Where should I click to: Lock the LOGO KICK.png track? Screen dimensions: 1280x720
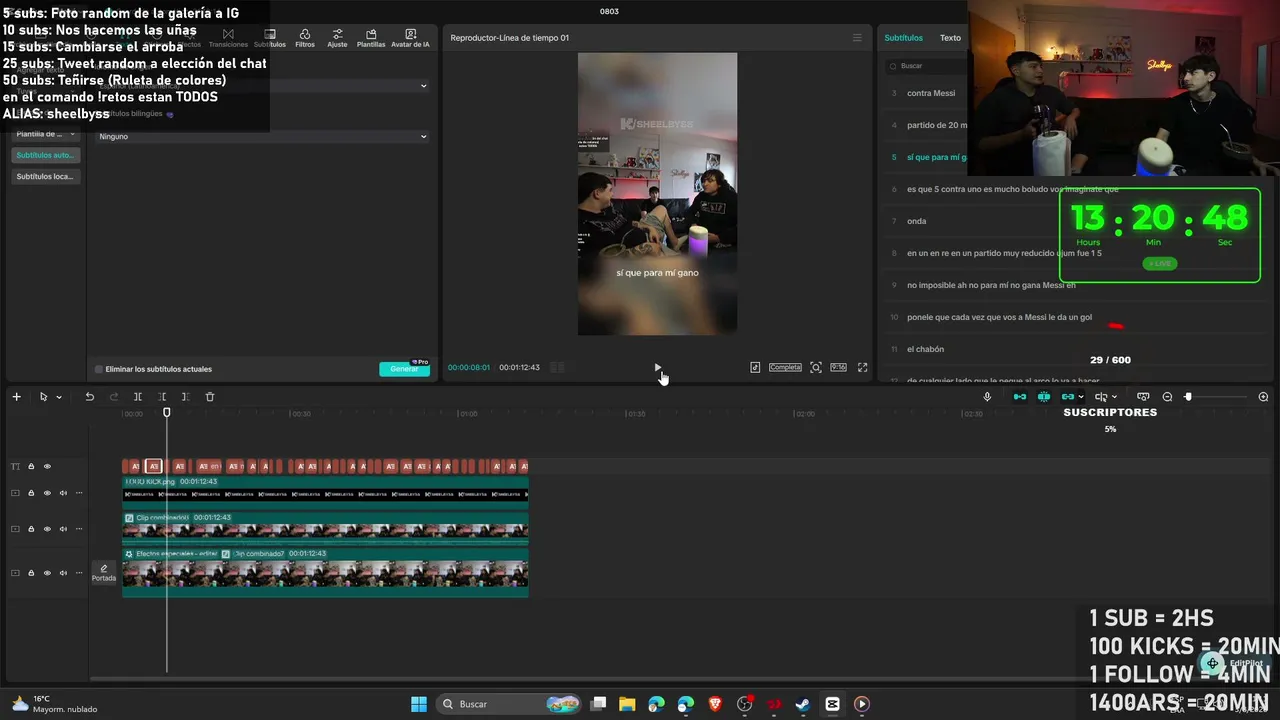point(31,493)
